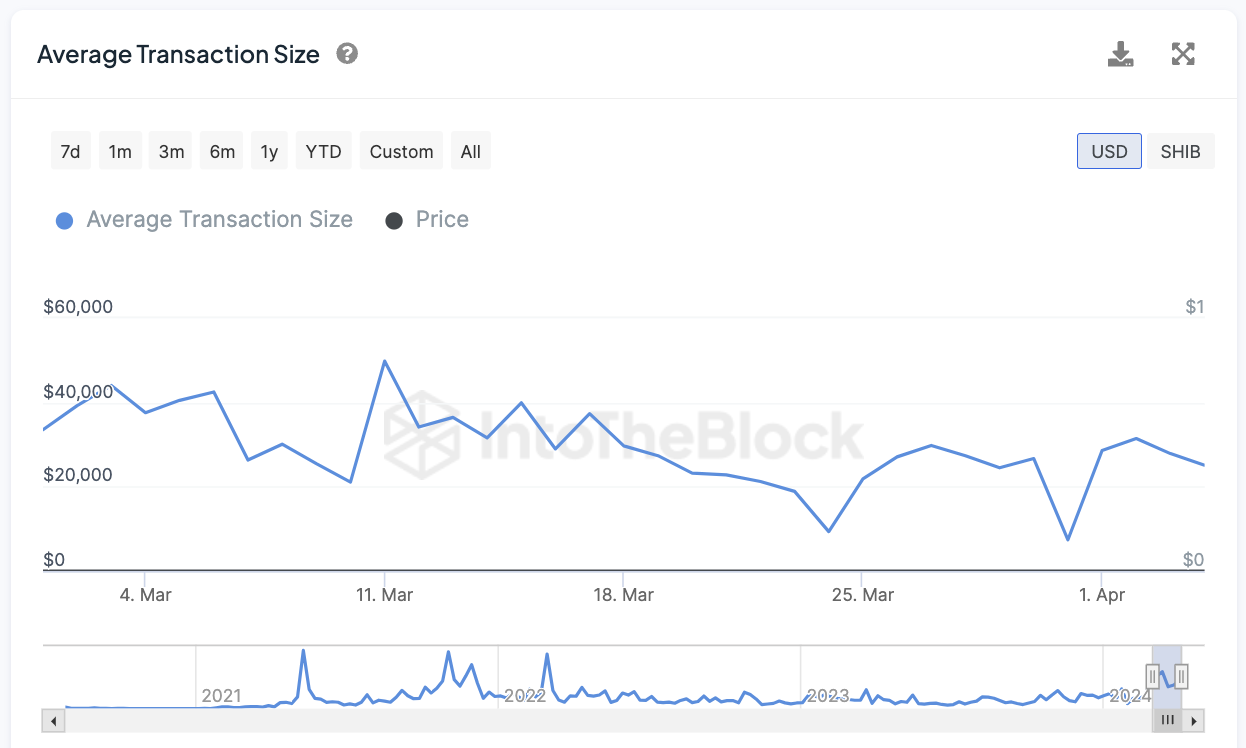This screenshot has width=1246, height=748.
Task: Click the left navigator range handle
Action: (1153, 677)
